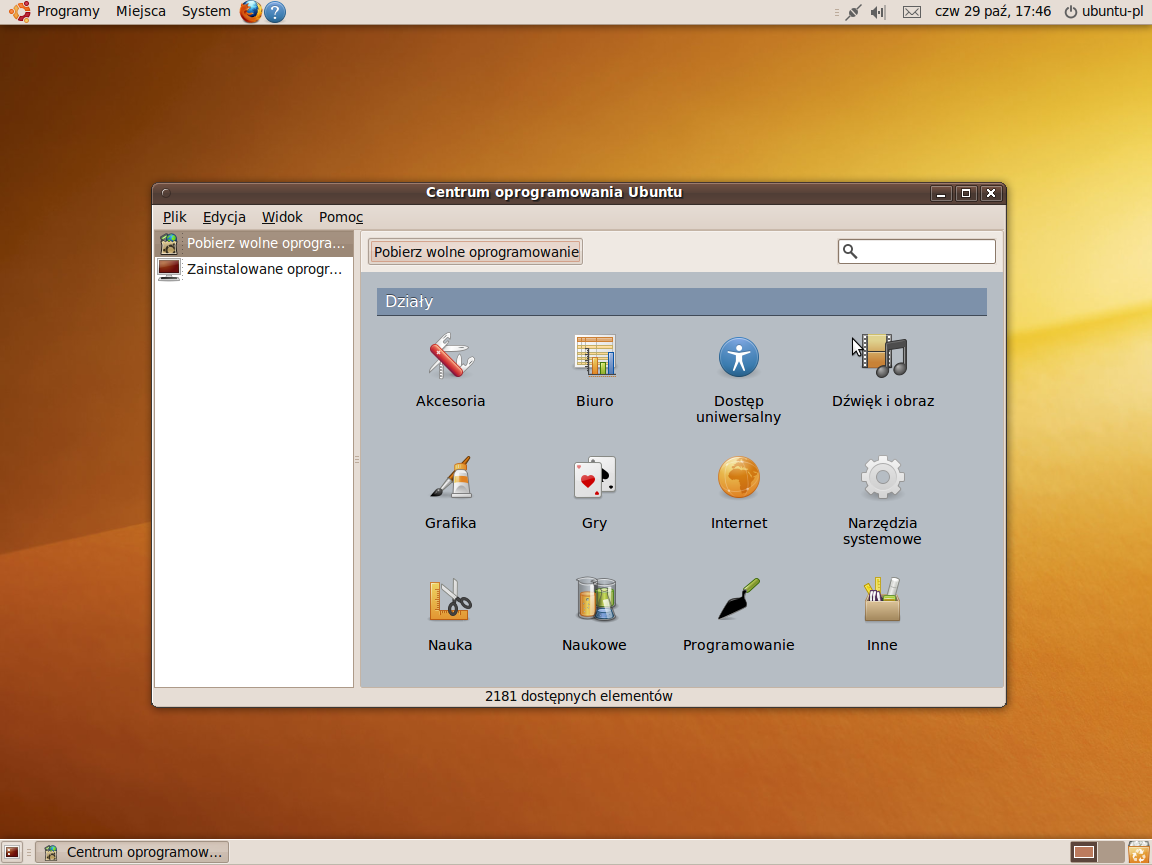The height and width of the screenshot is (865, 1152).
Task: Click the search input field
Action: point(917,251)
